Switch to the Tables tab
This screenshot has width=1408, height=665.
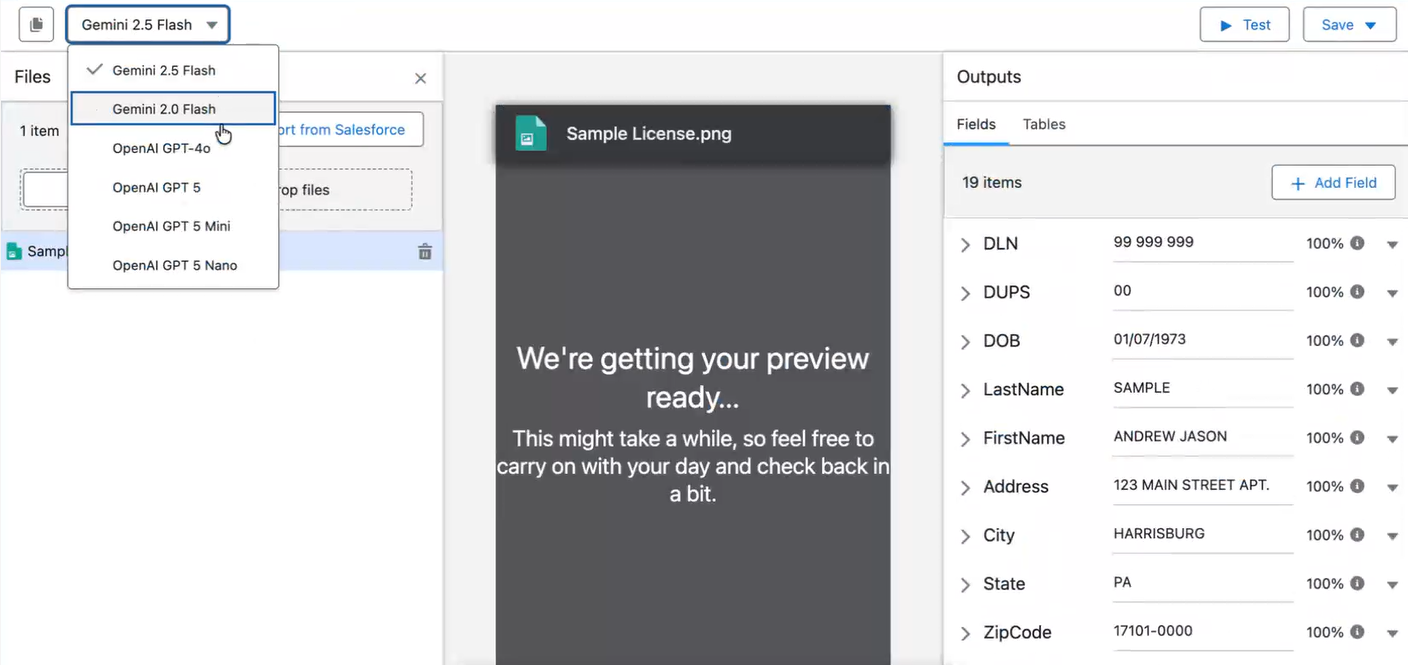point(1043,124)
